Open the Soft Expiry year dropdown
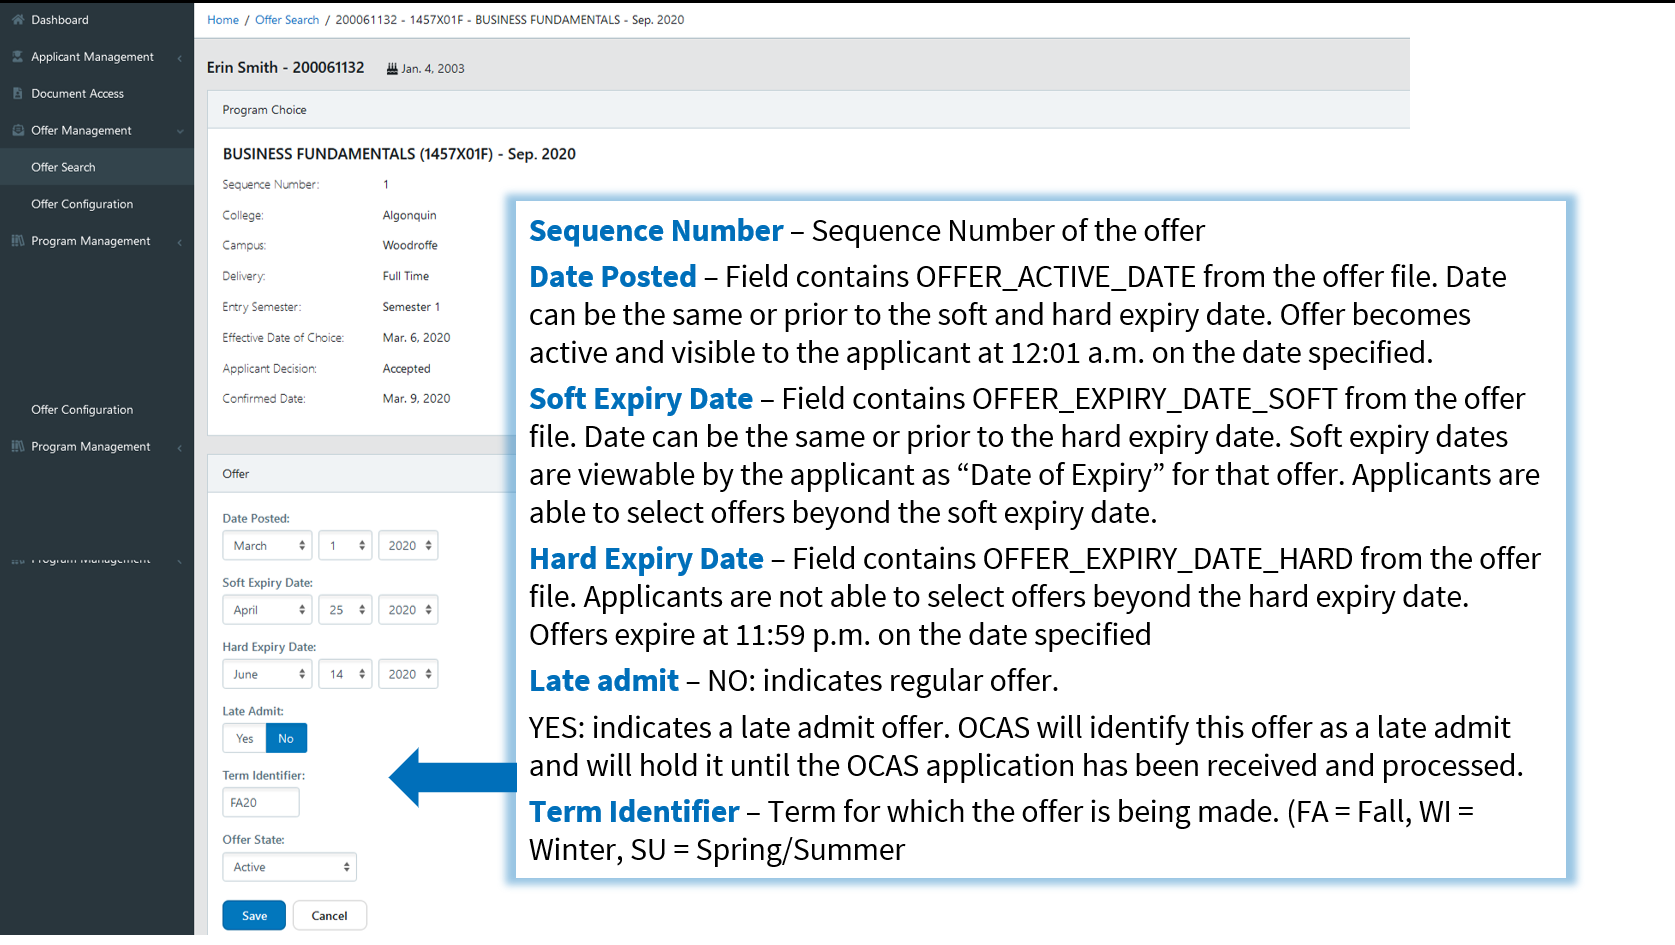The width and height of the screenshot is (1675, 945). tap(408, 609)
